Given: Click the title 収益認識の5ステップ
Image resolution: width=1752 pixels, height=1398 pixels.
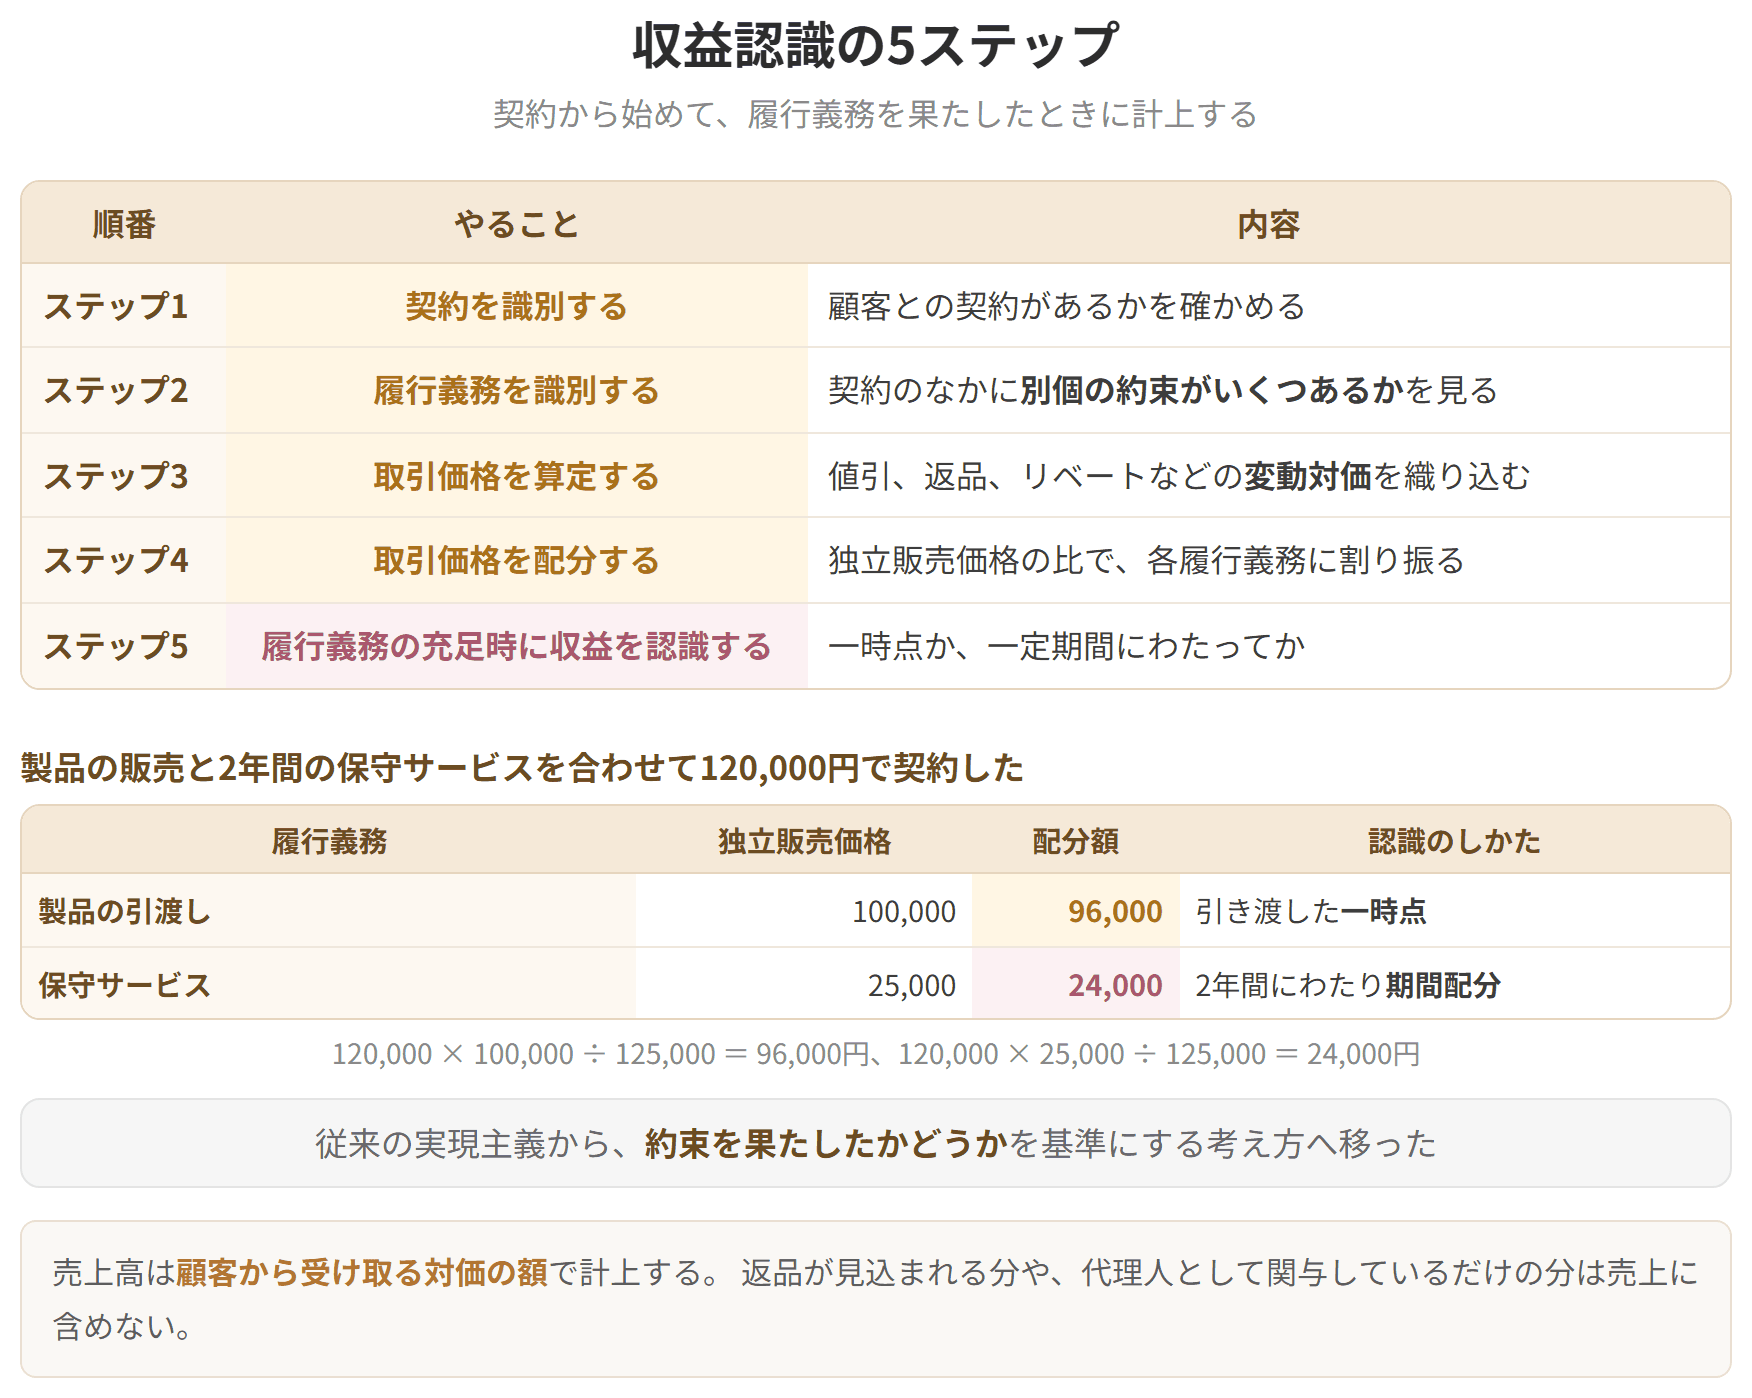Looking at the screenshot, I should 875,46.
